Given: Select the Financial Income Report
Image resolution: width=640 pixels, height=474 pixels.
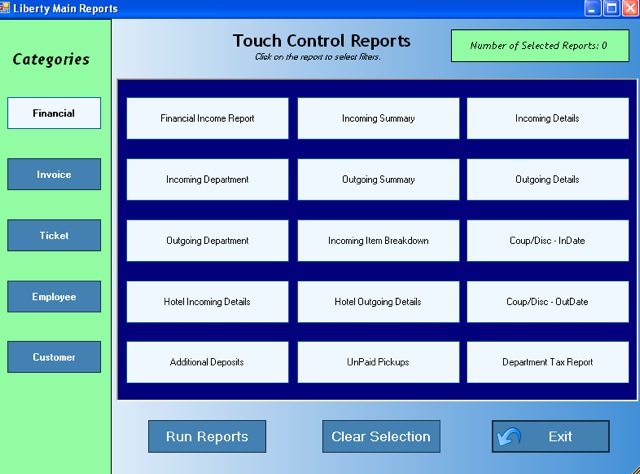Looking at the screenshot, I should tap(207, 118).
